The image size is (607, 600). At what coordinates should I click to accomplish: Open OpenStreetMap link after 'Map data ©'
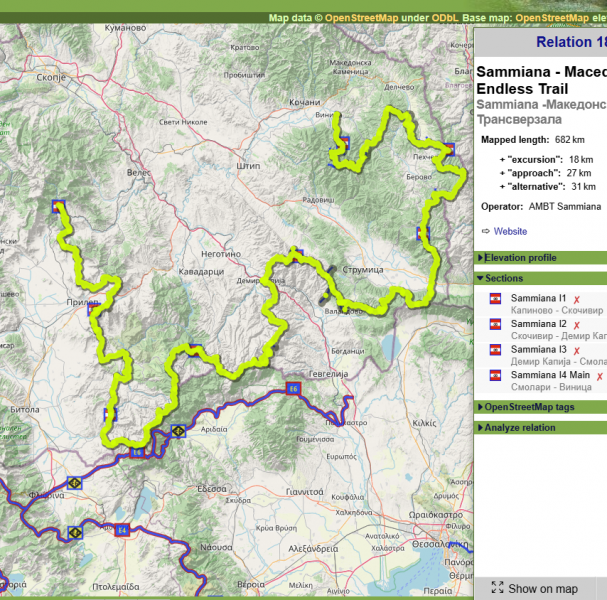coord(361,18)
